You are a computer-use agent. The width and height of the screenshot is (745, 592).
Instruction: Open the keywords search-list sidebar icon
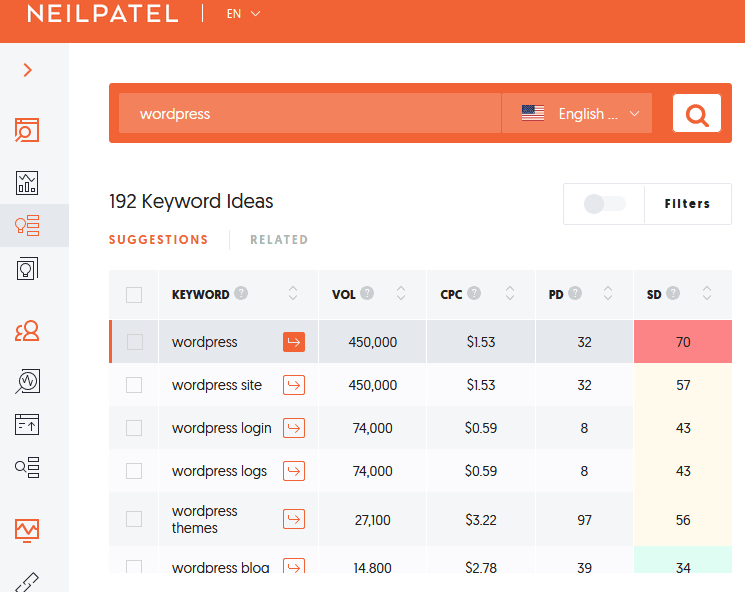tap(27, 468)
